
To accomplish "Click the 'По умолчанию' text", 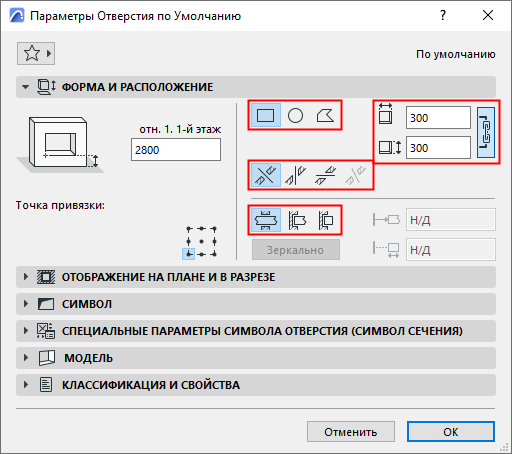I will click(x=456, y=54).
